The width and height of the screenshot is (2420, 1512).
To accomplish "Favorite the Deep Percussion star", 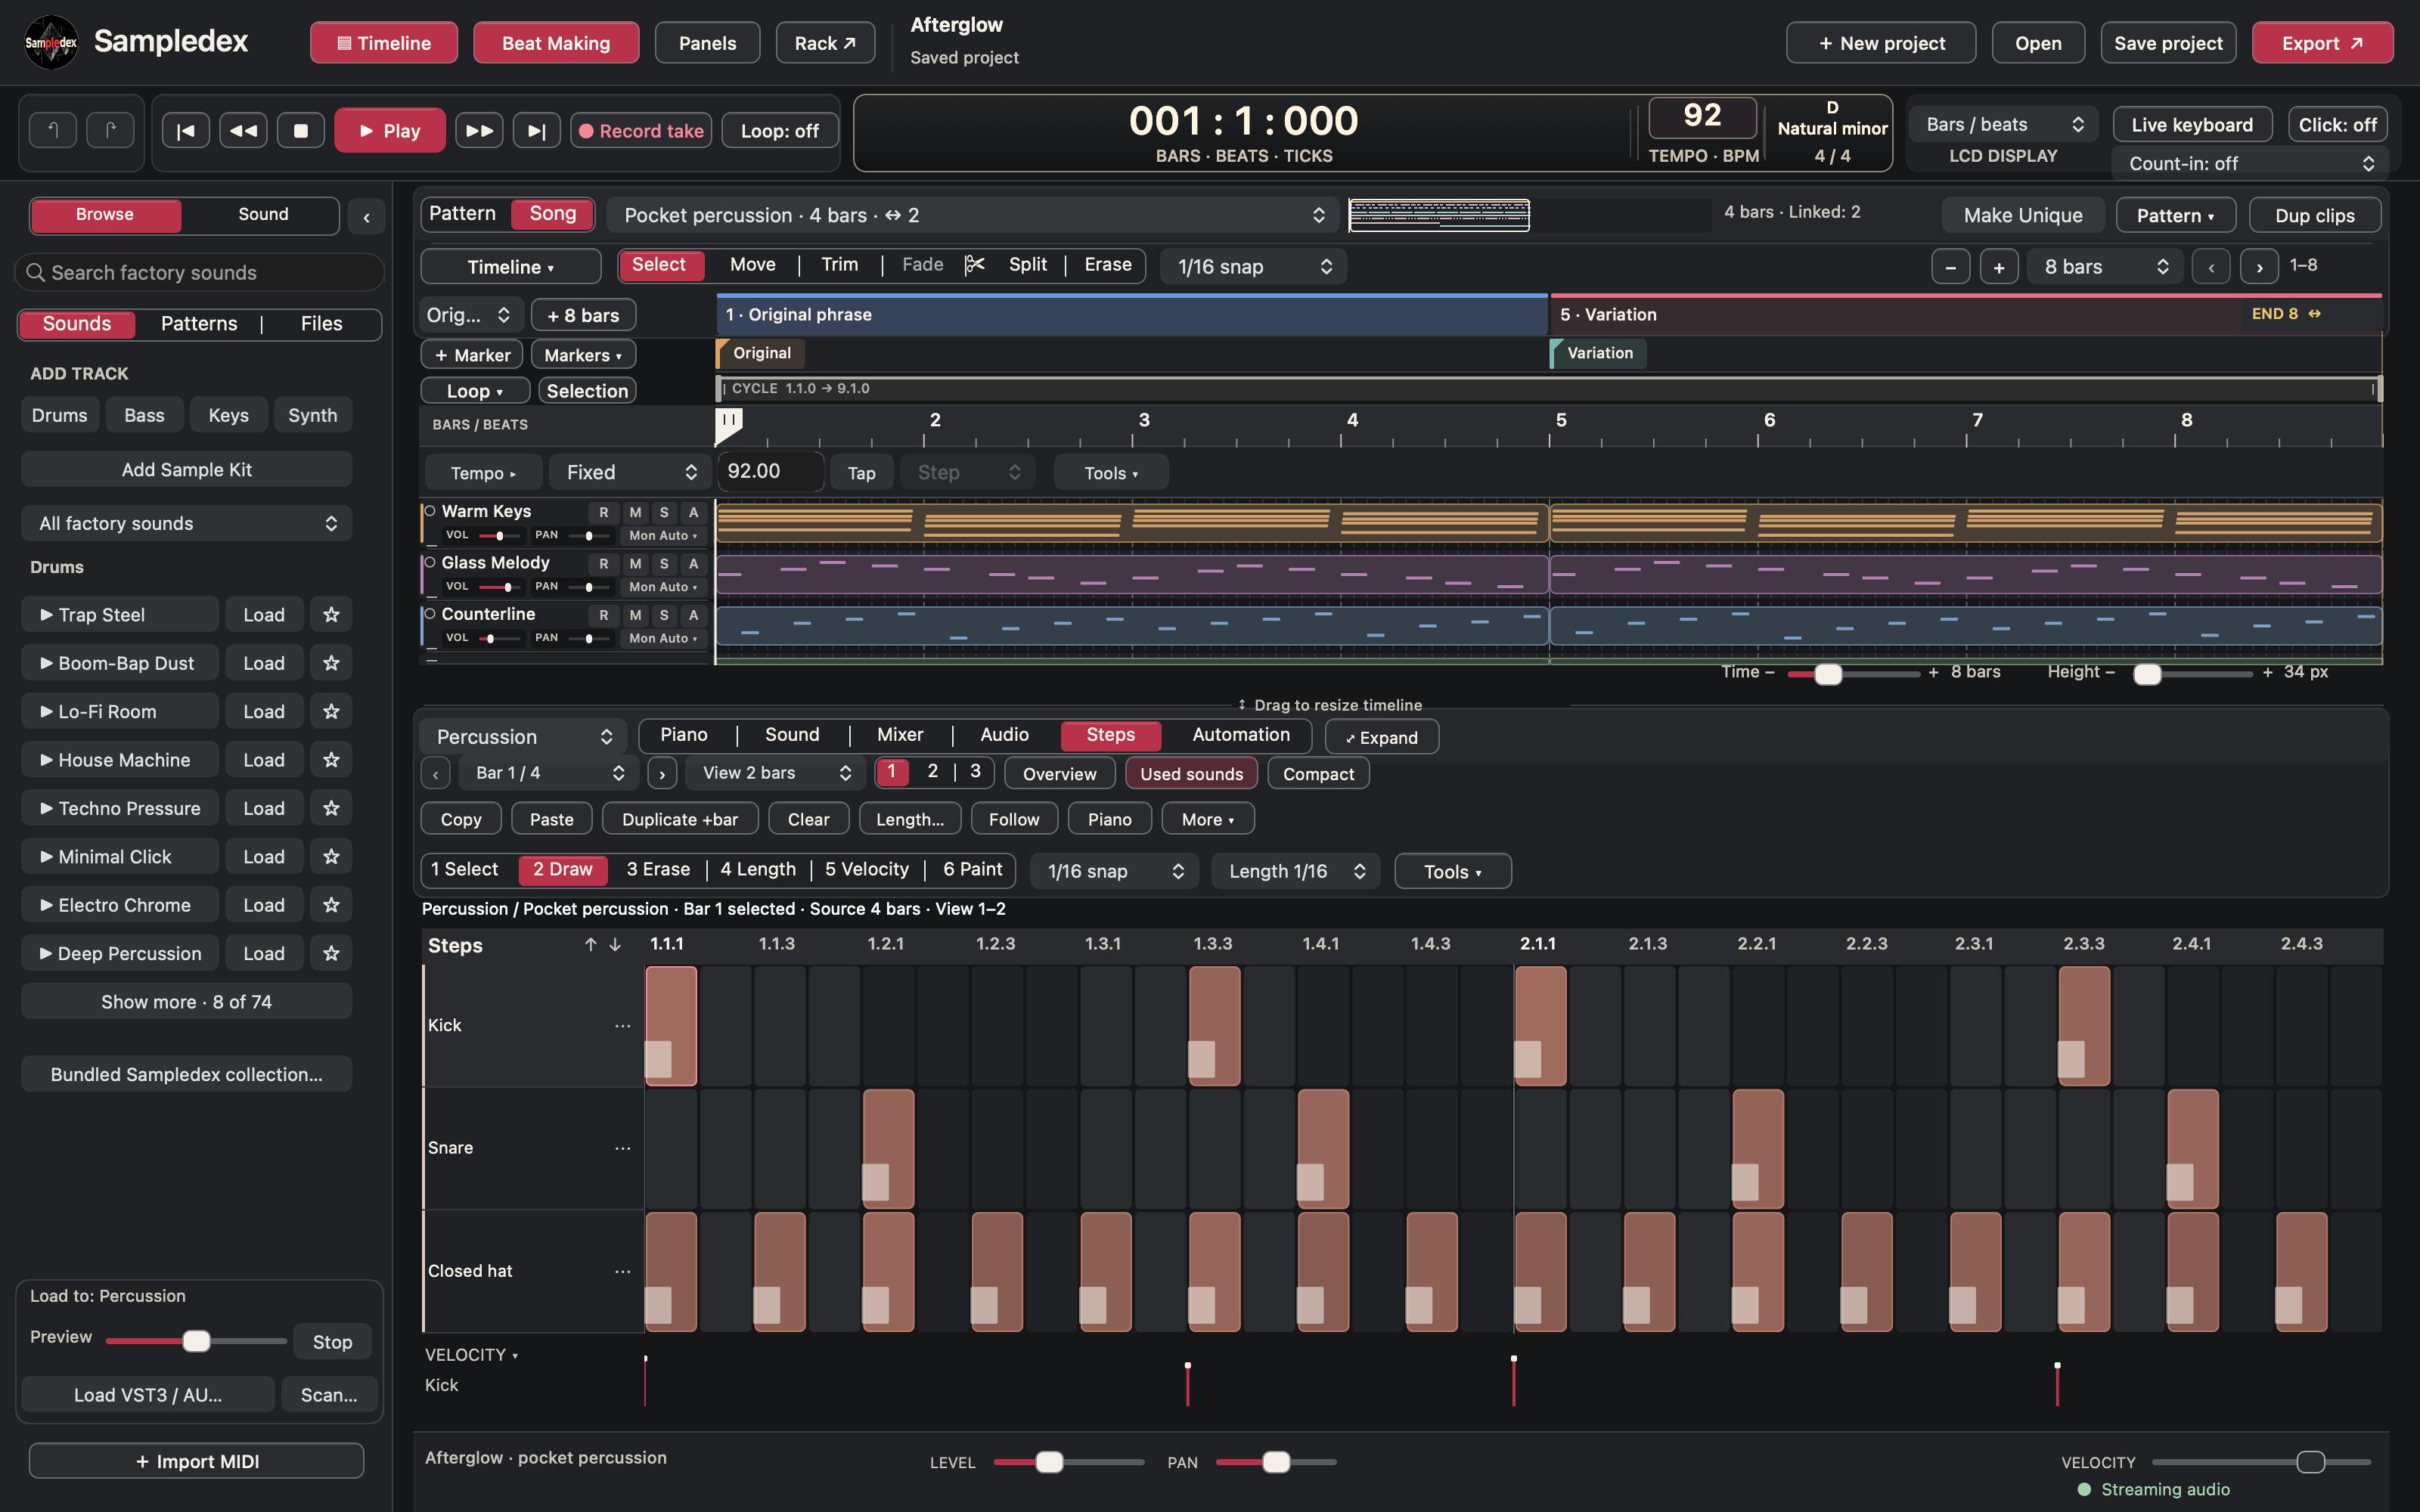I will 331,953.
